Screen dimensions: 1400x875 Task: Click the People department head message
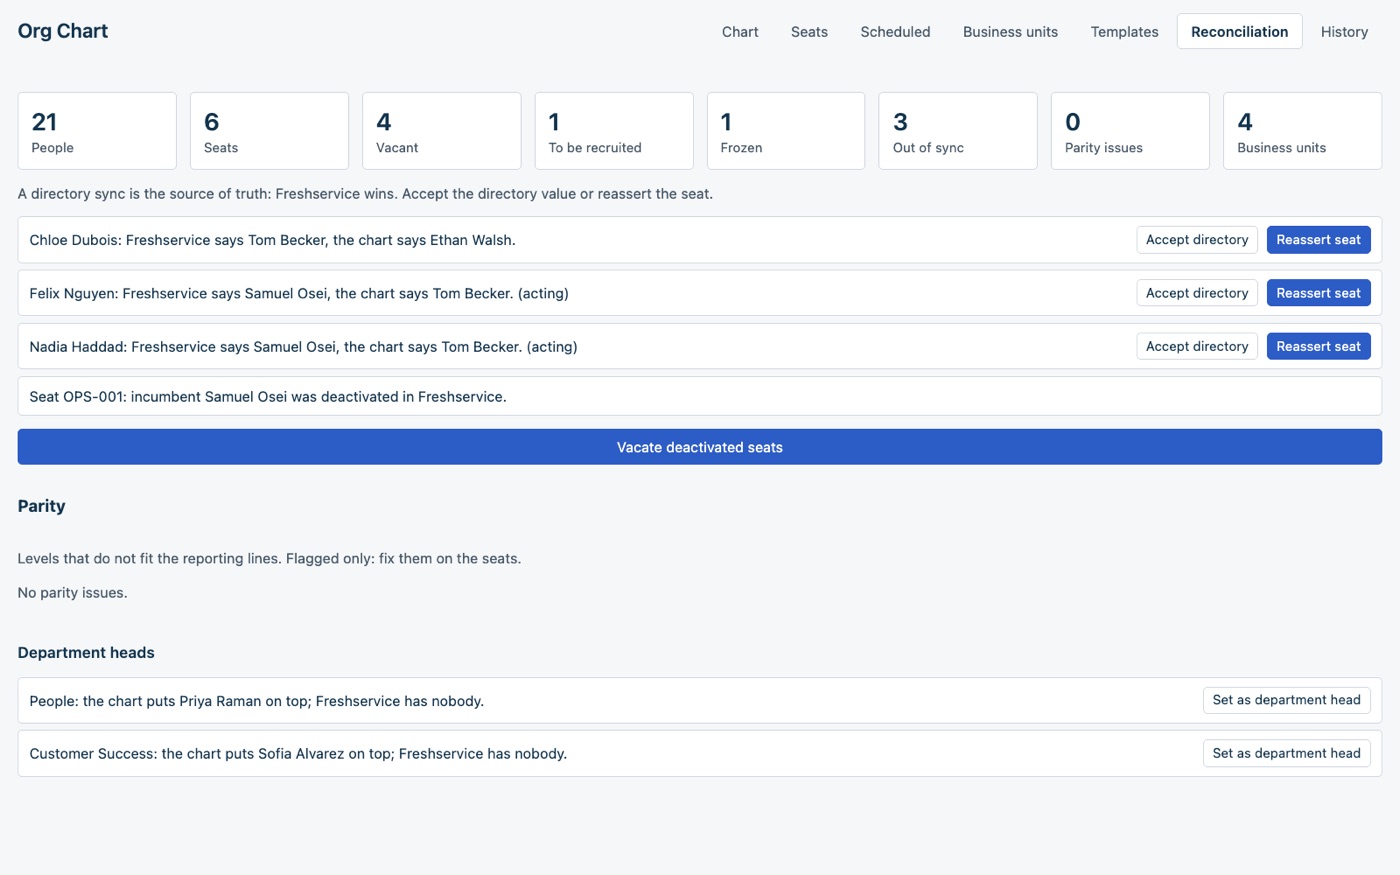(257, 701)
